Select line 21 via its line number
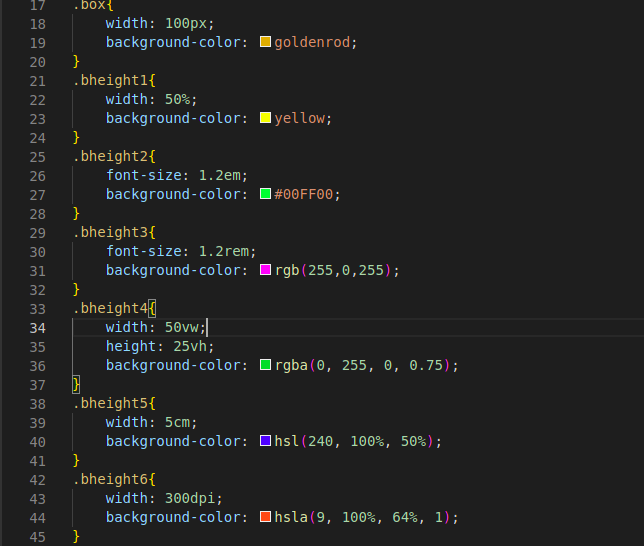 click(37, 81)
